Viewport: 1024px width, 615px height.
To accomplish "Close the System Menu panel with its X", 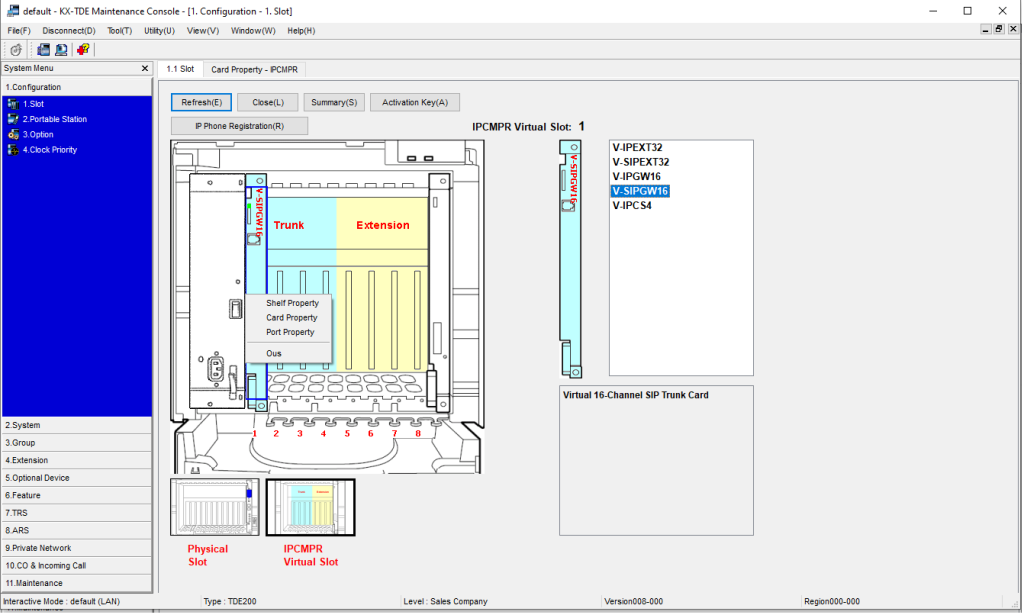I will 145,68.
